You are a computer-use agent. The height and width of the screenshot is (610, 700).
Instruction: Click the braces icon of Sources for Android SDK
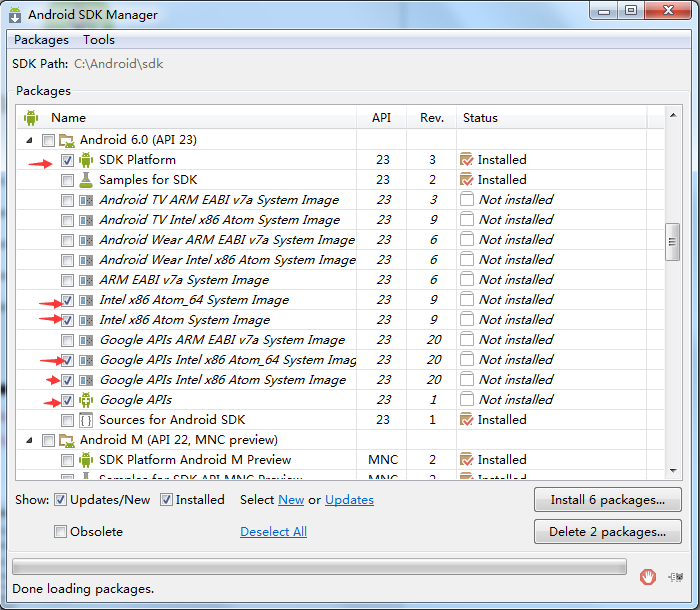pyautogui.click(x=86, y=420)
